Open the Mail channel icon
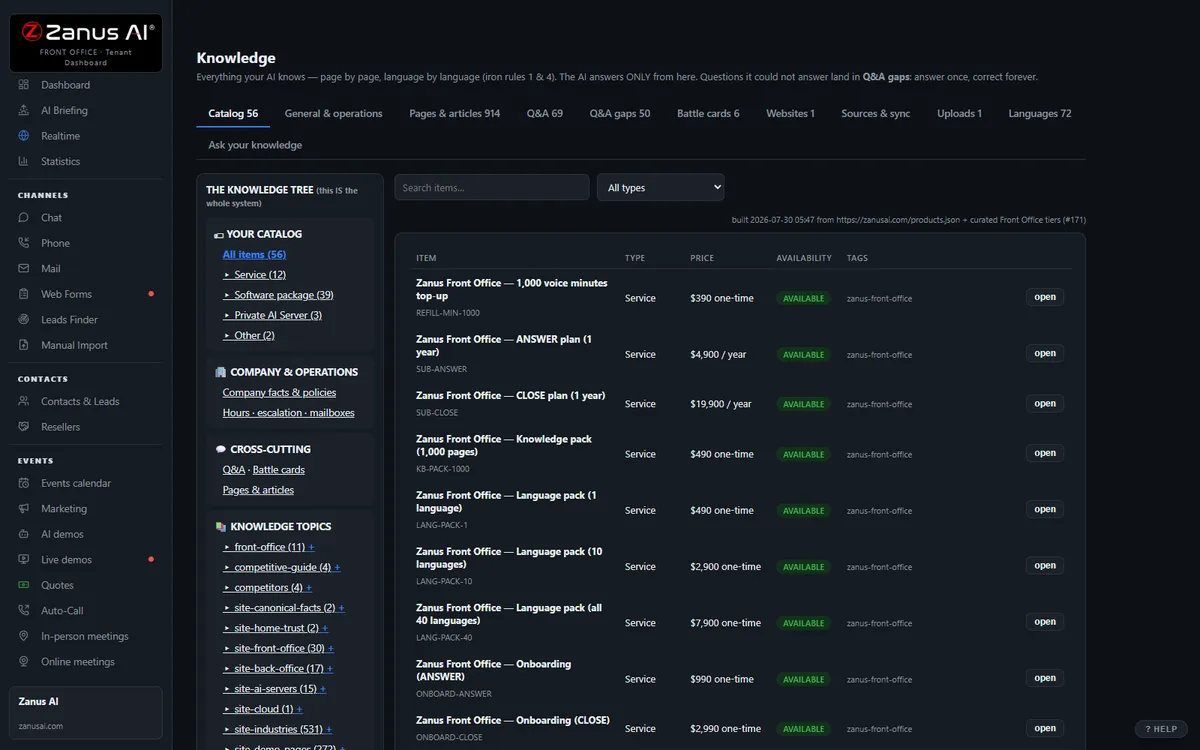 (x=24, y=268)
